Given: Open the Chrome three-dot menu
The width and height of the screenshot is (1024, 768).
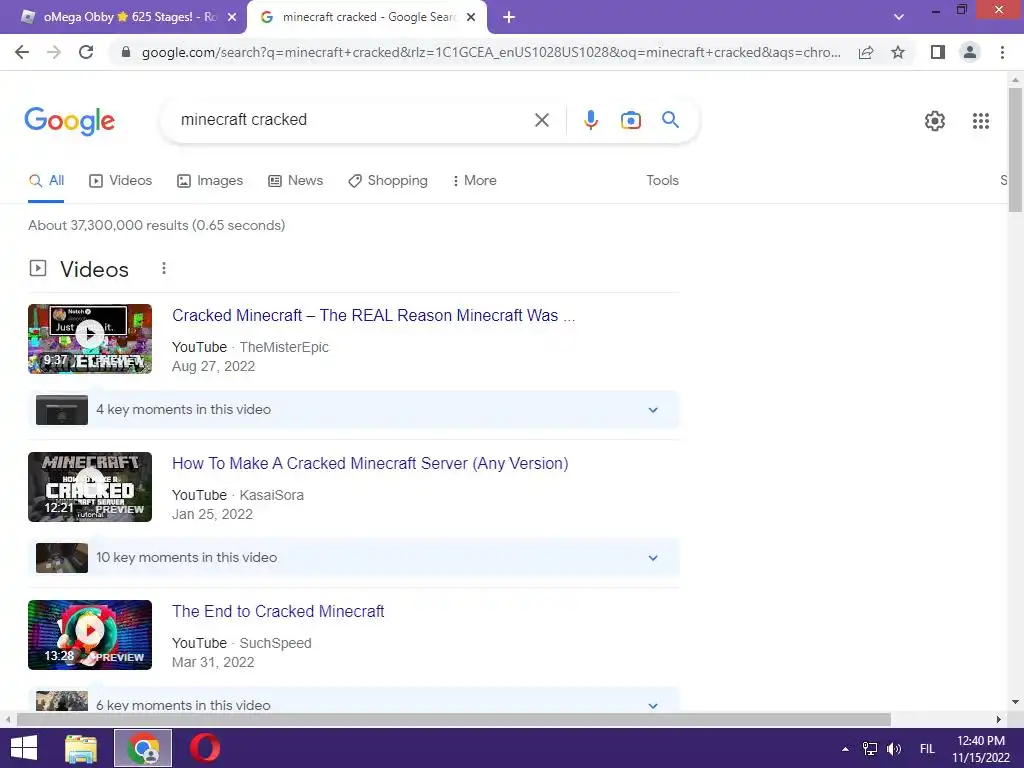Looking at the screenshot, I should click(x=1002, y=52).
